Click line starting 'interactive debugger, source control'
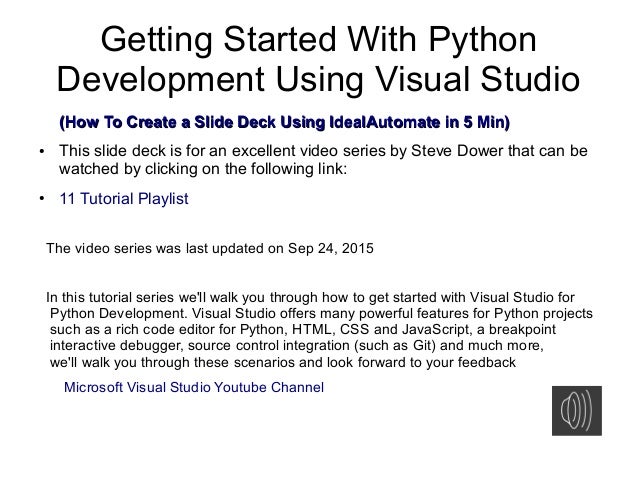 297,346
